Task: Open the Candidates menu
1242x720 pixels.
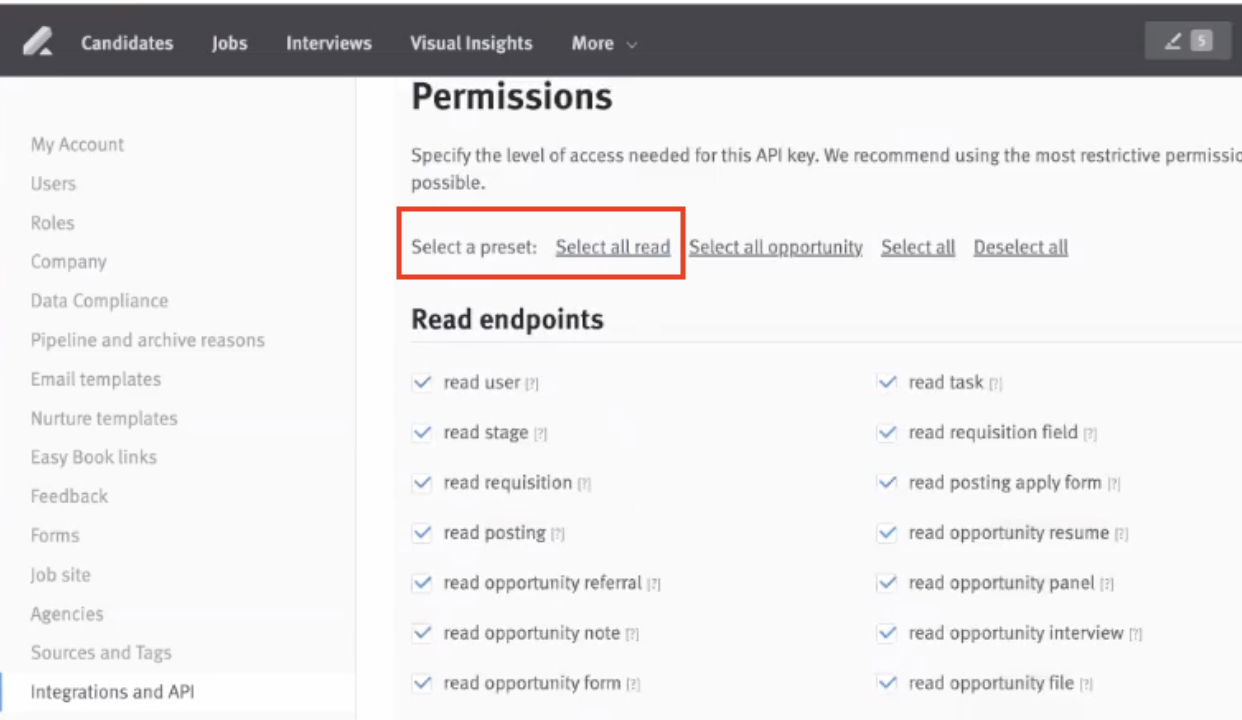Action: [127, 43]
